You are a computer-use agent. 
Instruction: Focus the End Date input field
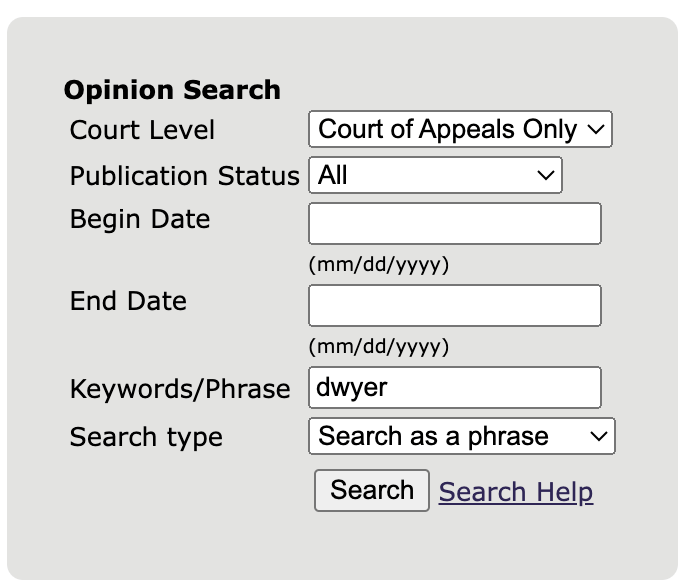click(455, 306)
